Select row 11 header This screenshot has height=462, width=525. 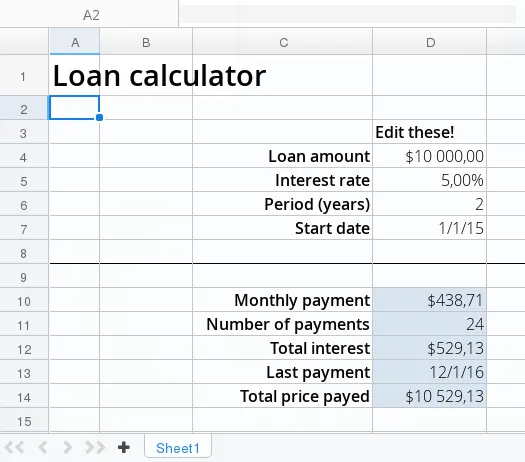24,324
